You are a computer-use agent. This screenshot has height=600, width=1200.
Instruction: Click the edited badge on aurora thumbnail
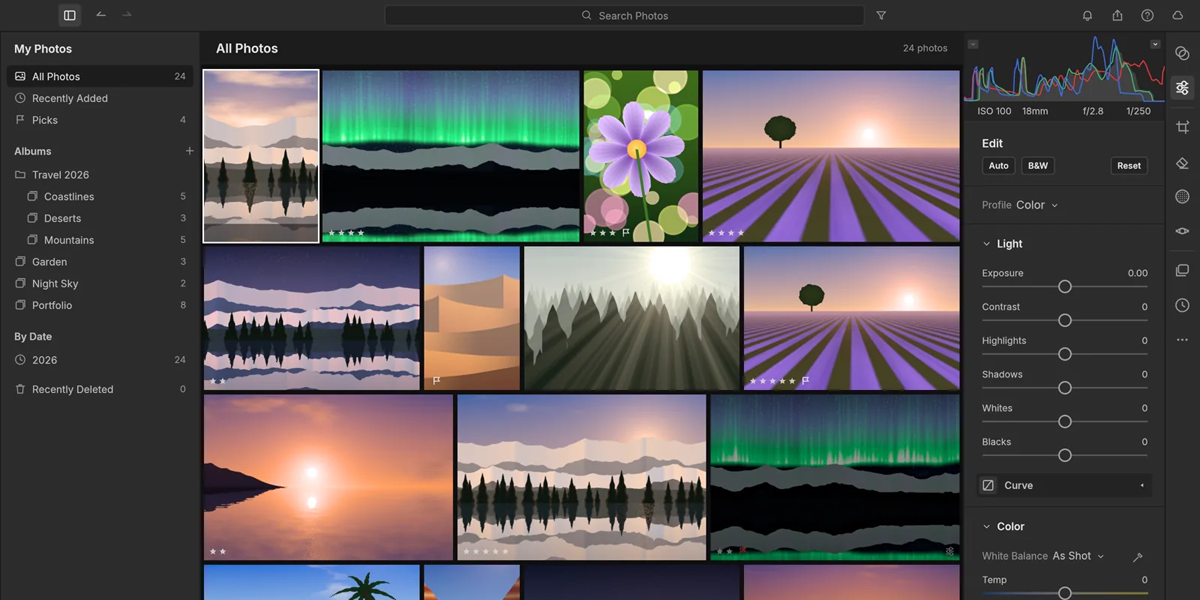(949, 551)
